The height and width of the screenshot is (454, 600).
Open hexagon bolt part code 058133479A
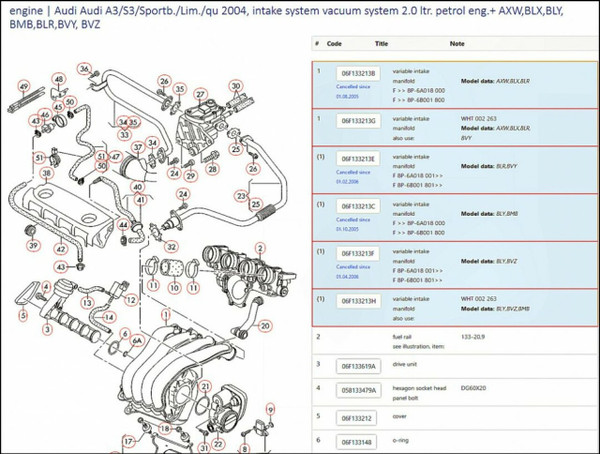(358, 388)
